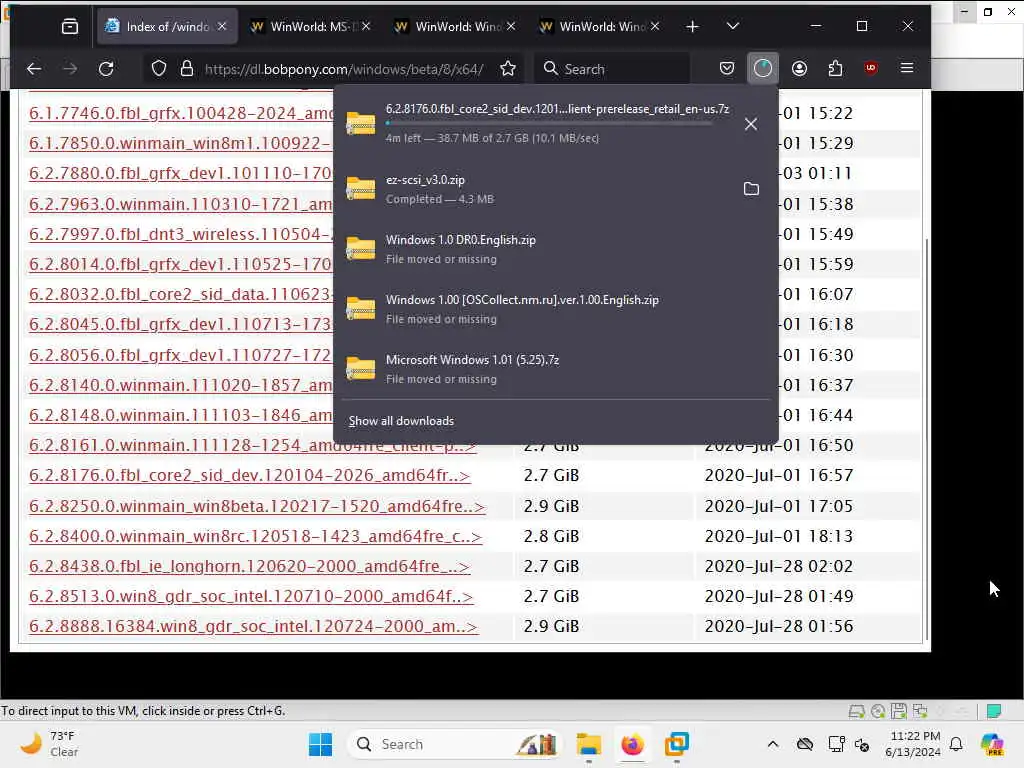Reload the current page
Screen dimensions: 1024x768
tap(106, 69)
